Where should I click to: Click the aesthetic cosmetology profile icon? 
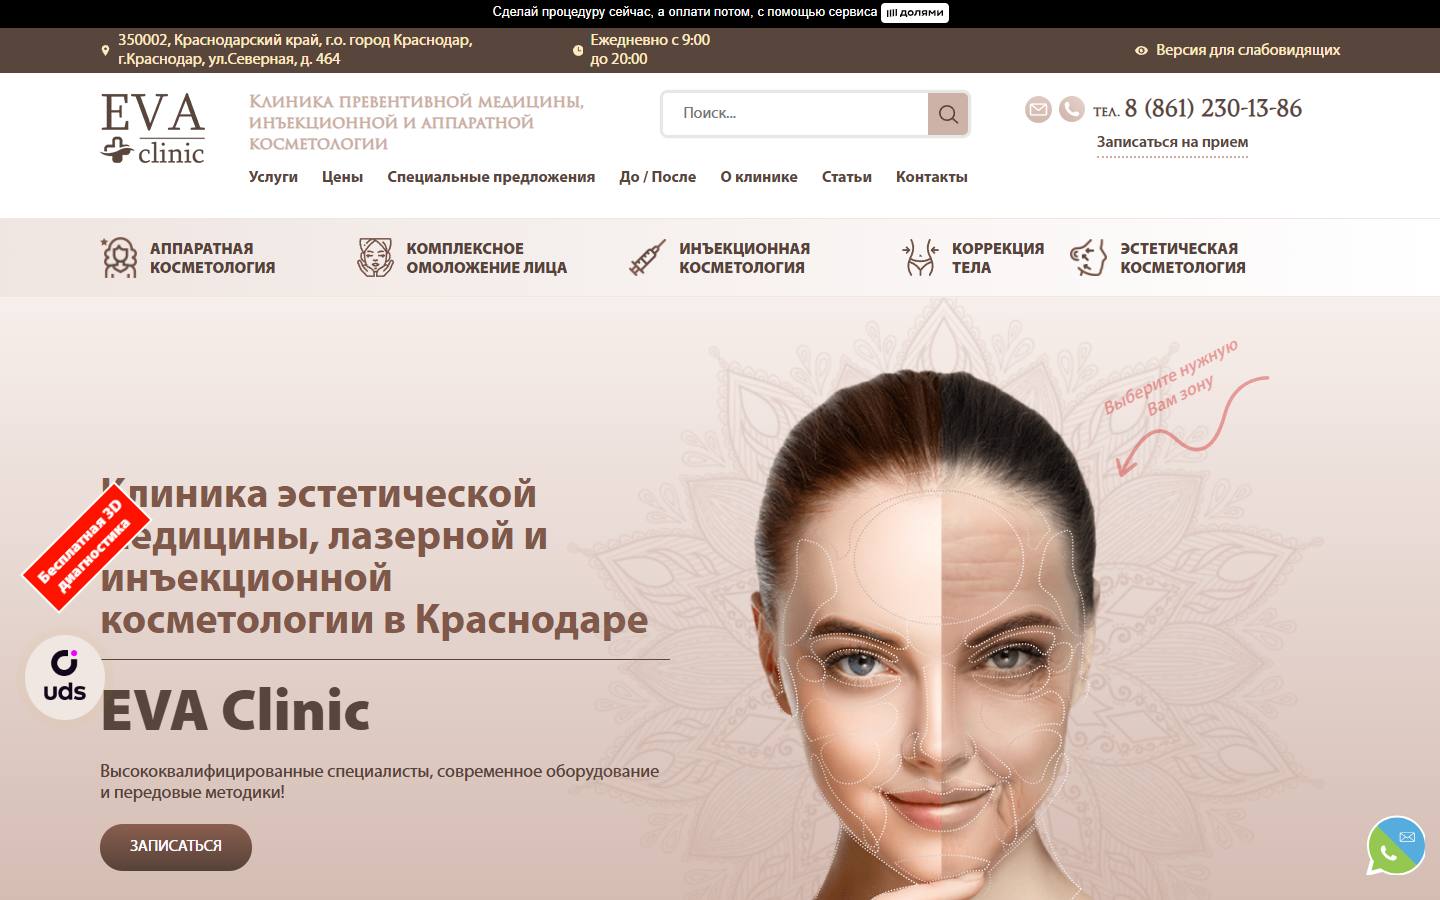click(x=1088, y=257)
